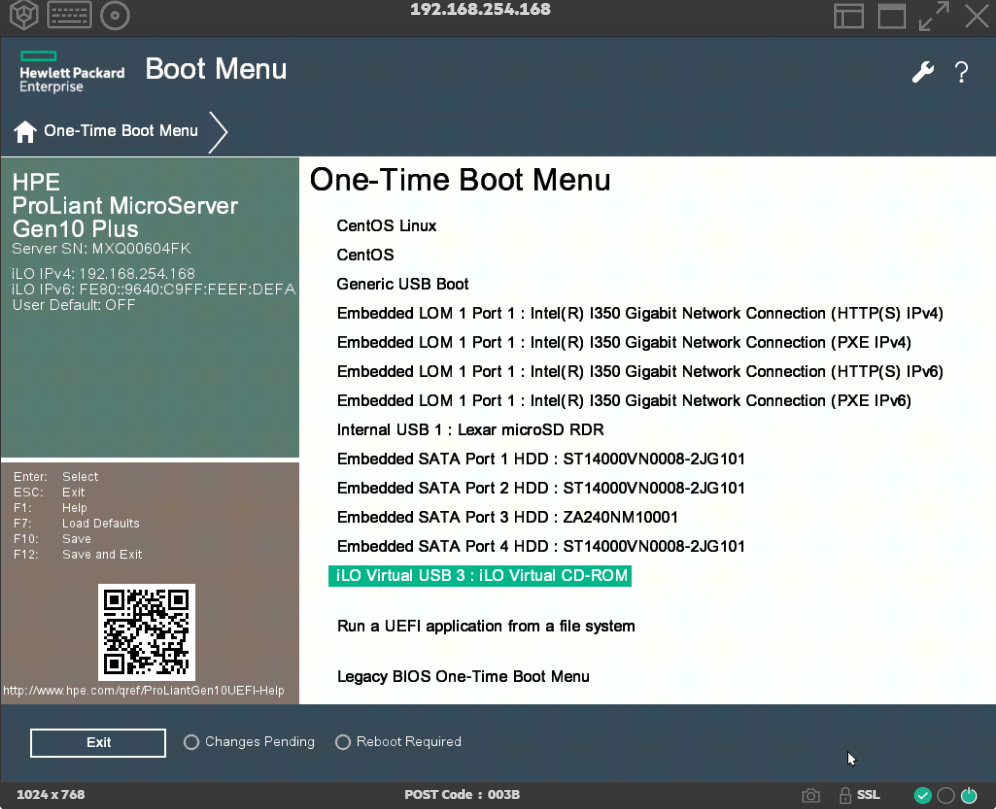This screenshot has width=996, height=809.
Task: Open the virtual media disc menu
Action: coord(116,15)
